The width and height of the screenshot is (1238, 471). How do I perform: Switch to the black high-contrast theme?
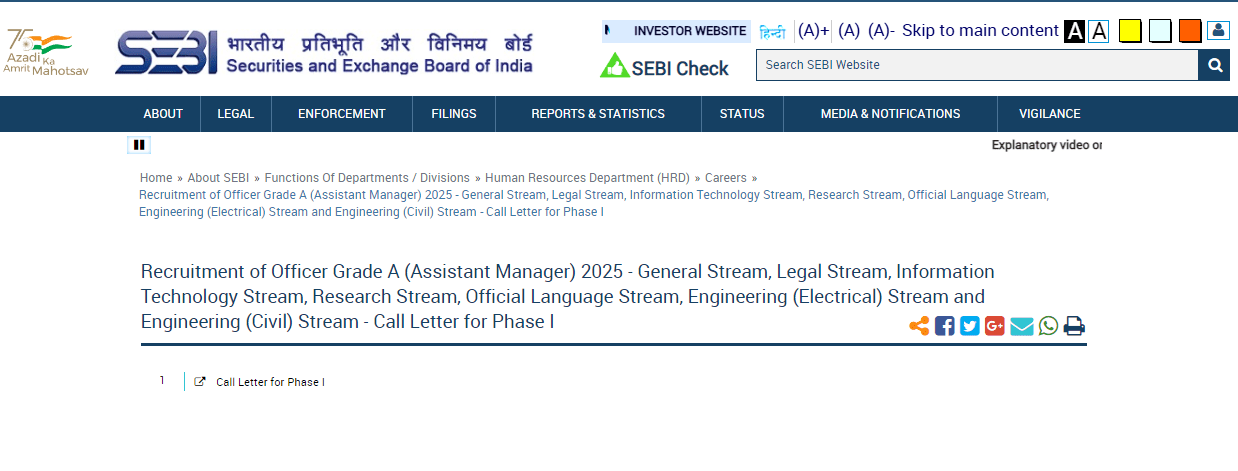click(1074, 31)
